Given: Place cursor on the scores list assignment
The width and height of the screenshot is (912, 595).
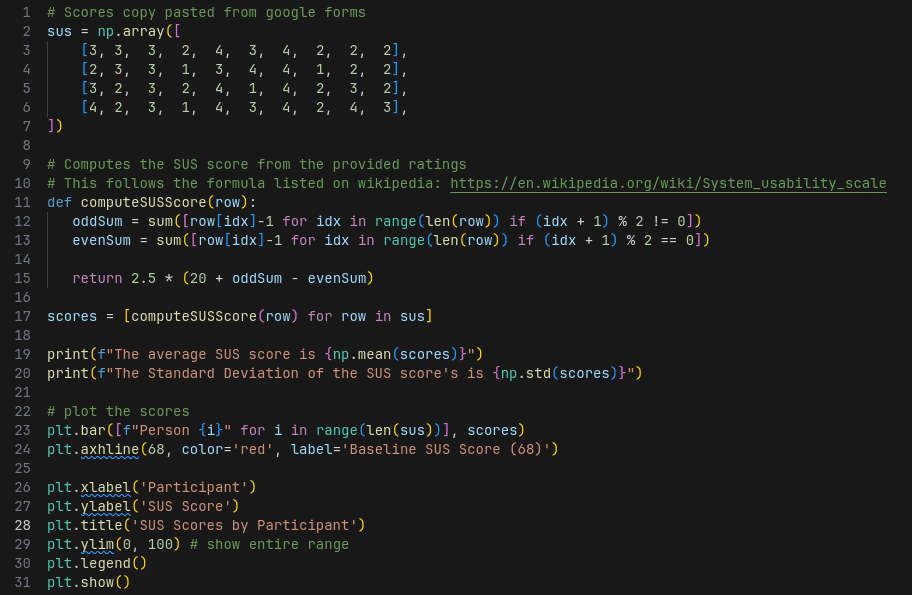Looking at the screenshot, I should 72,316.
